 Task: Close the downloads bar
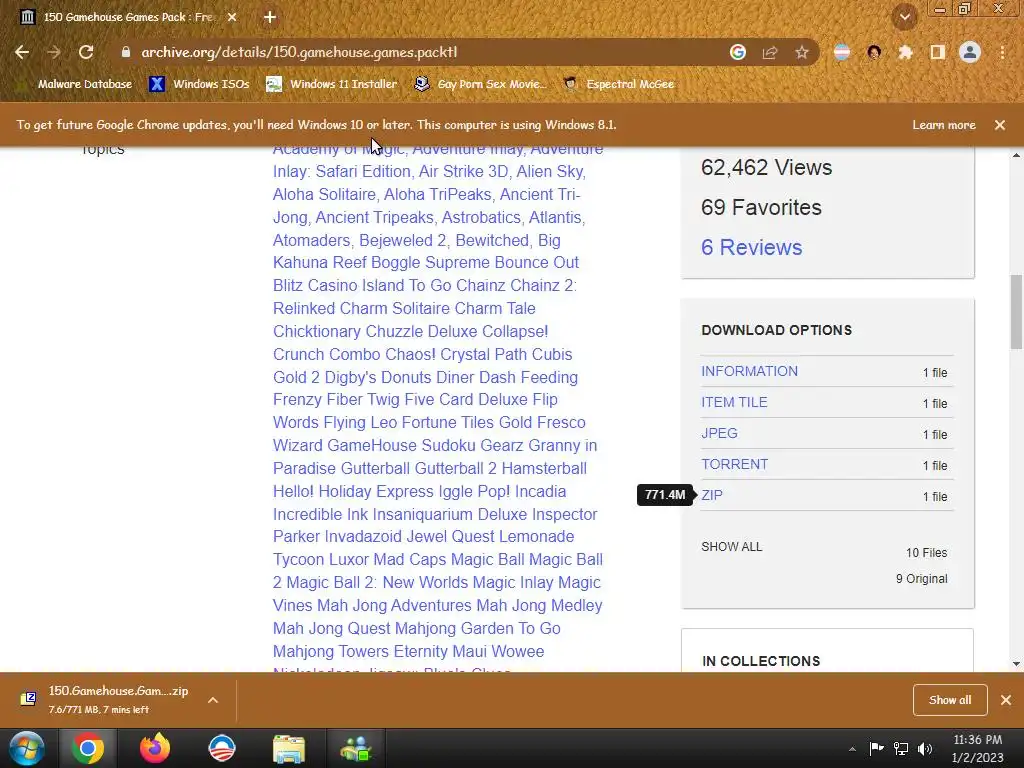[x=1006, y=700]
